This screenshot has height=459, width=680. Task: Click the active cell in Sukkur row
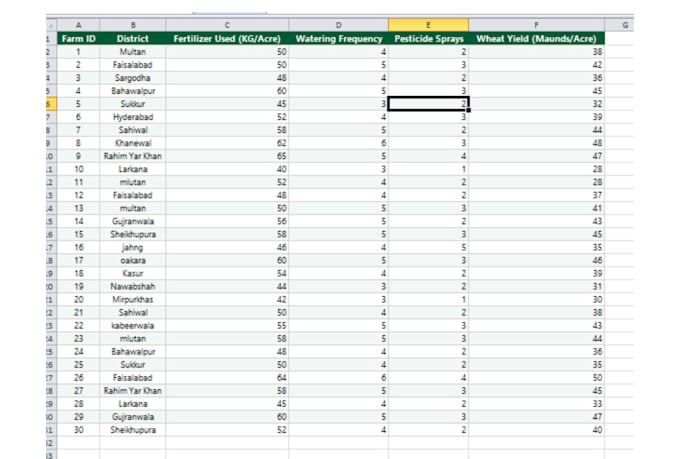pos(428,104)
